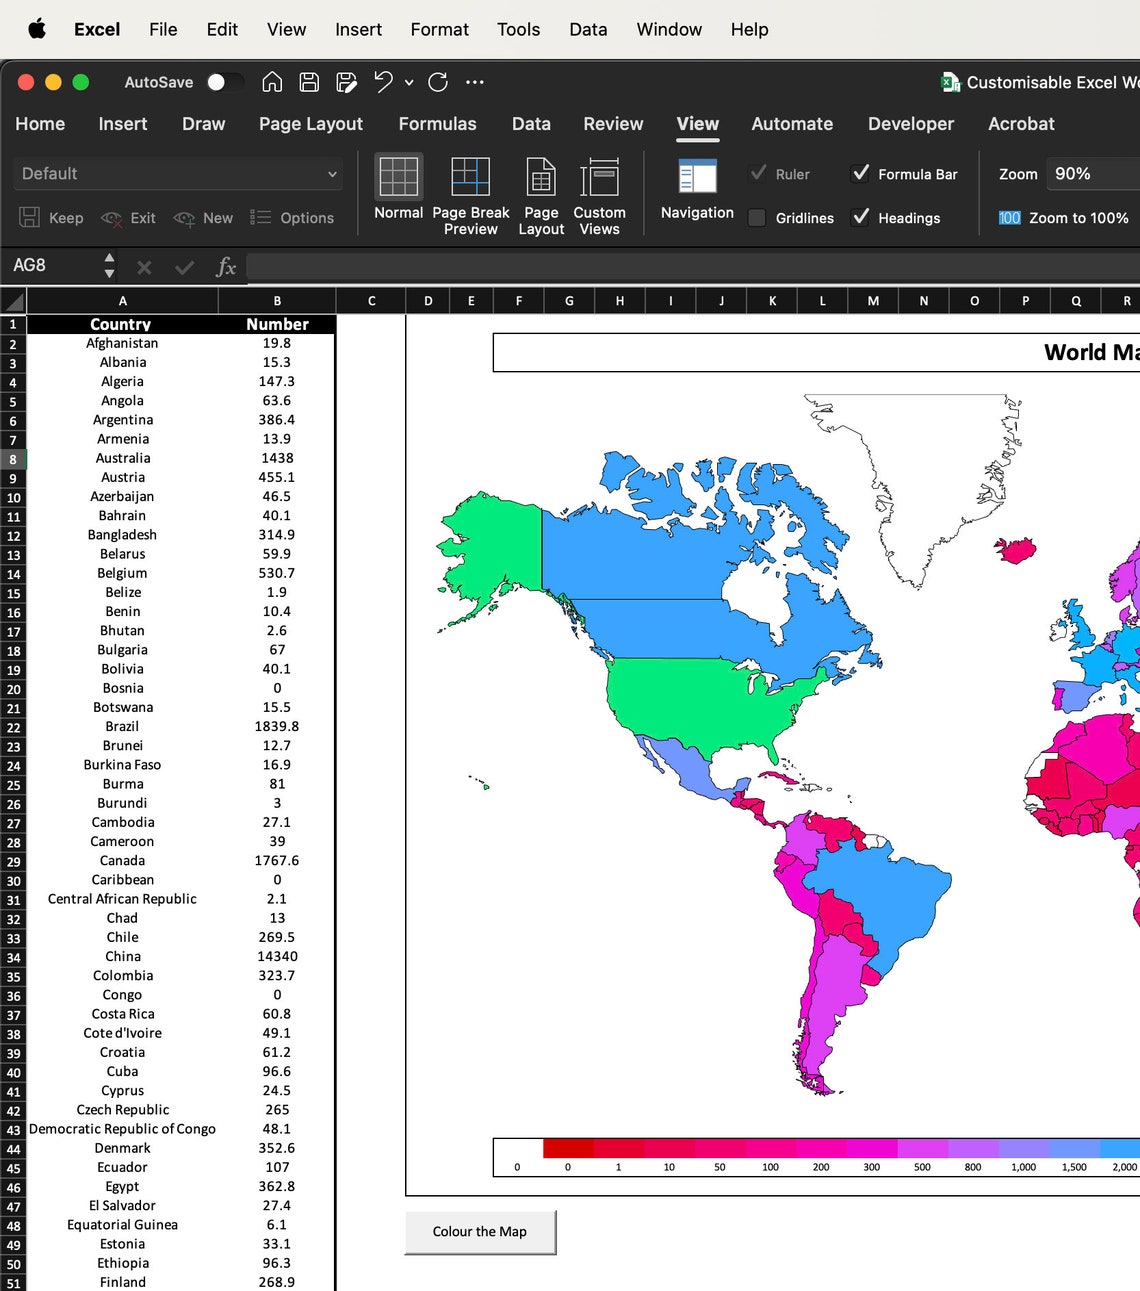Click the Save icon
The image size is (1140, 1291).
click(309, 82)
